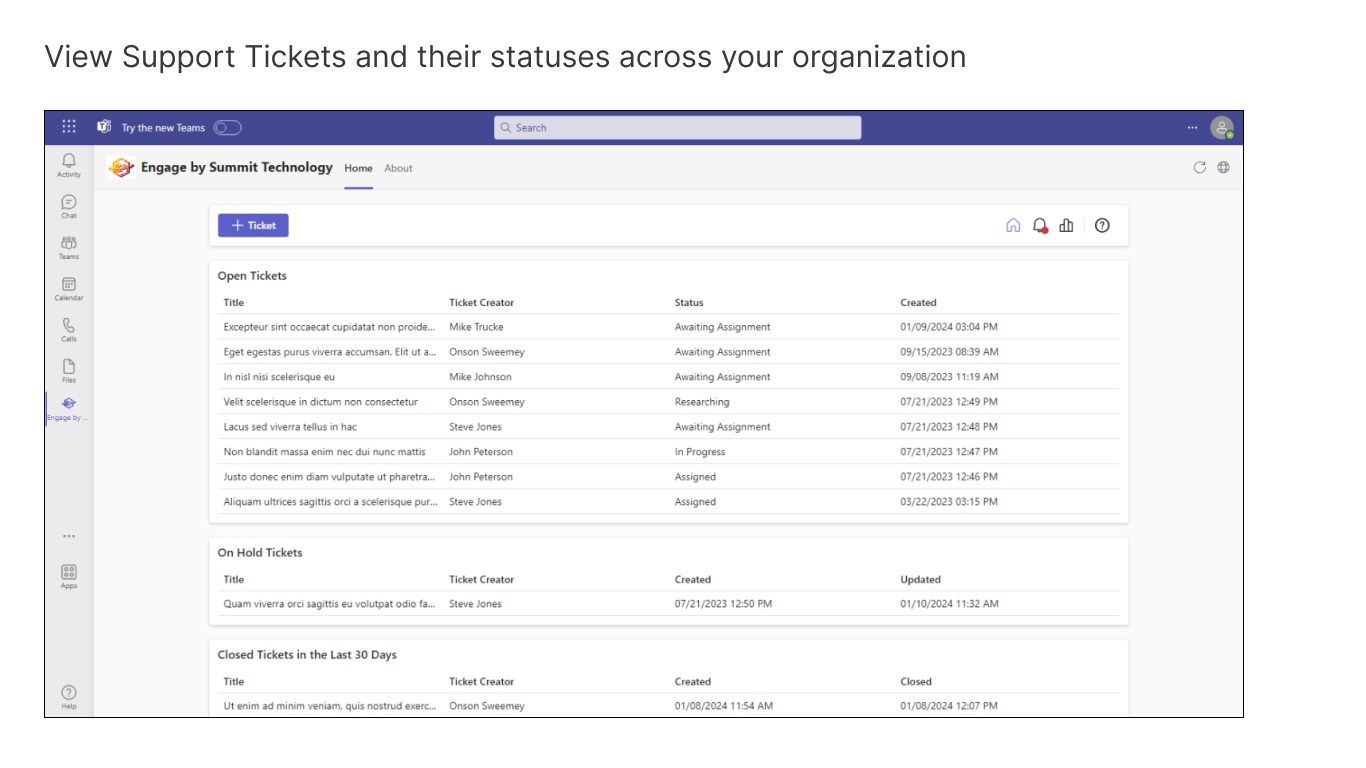
Task: Open the bar chart reports icon
Action: (x=1067, y=226)
